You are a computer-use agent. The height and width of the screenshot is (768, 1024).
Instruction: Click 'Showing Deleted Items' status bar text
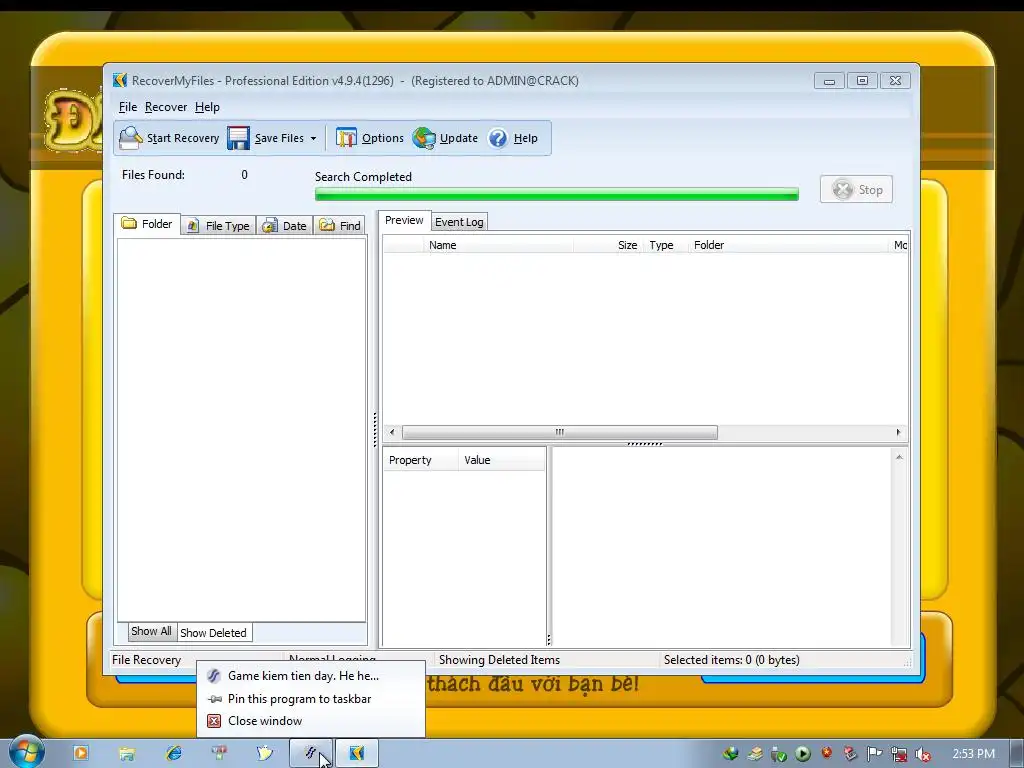(x=499, y=660)
